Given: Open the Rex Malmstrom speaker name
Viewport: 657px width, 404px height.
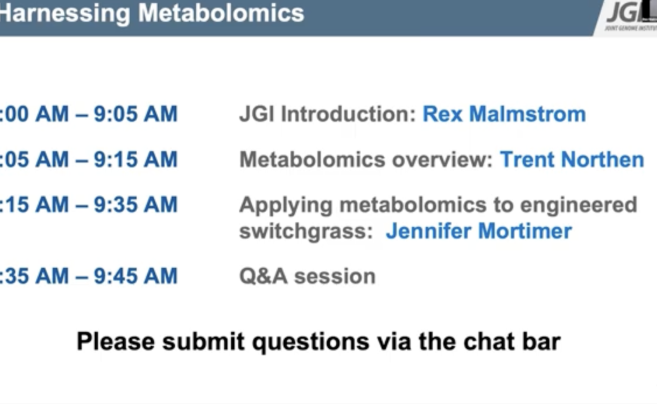Looking at the screenshot, I should pos(504,114).
